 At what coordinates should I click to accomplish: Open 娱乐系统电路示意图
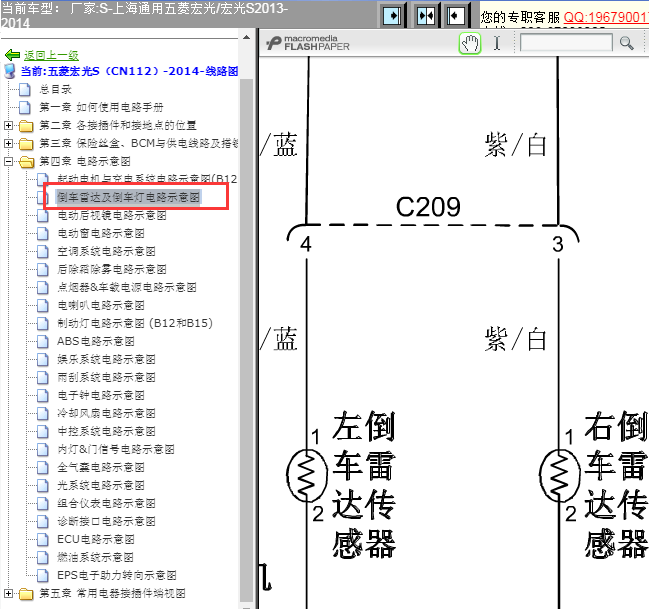pos(106,359)
